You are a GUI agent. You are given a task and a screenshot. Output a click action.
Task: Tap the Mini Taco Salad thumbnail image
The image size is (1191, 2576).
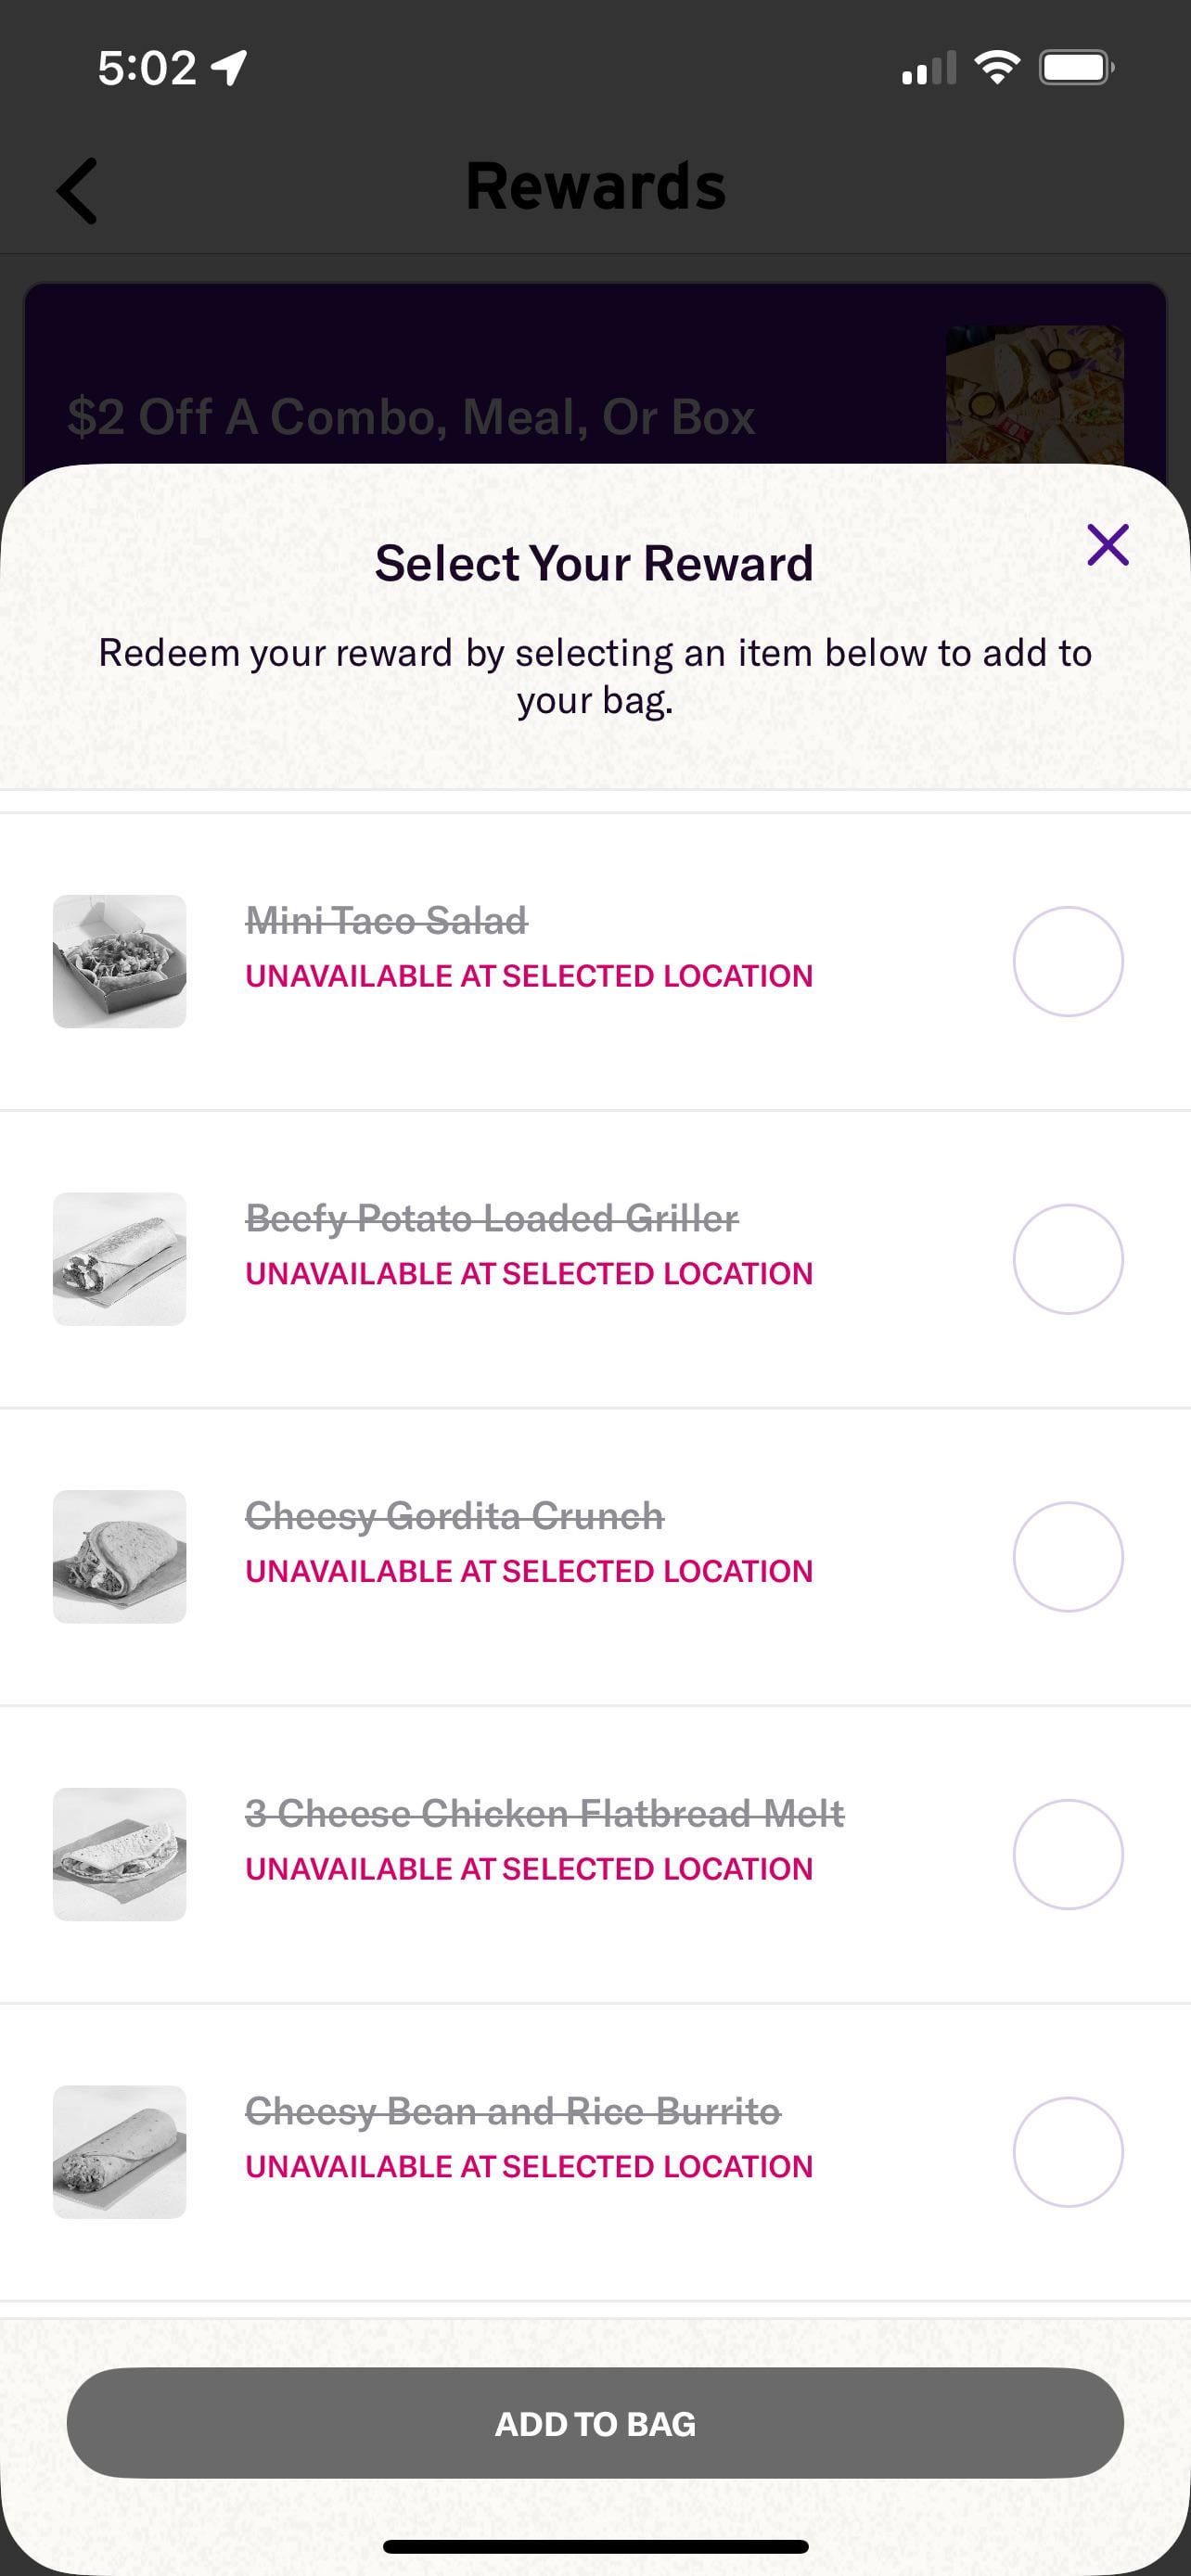point(119,961)
